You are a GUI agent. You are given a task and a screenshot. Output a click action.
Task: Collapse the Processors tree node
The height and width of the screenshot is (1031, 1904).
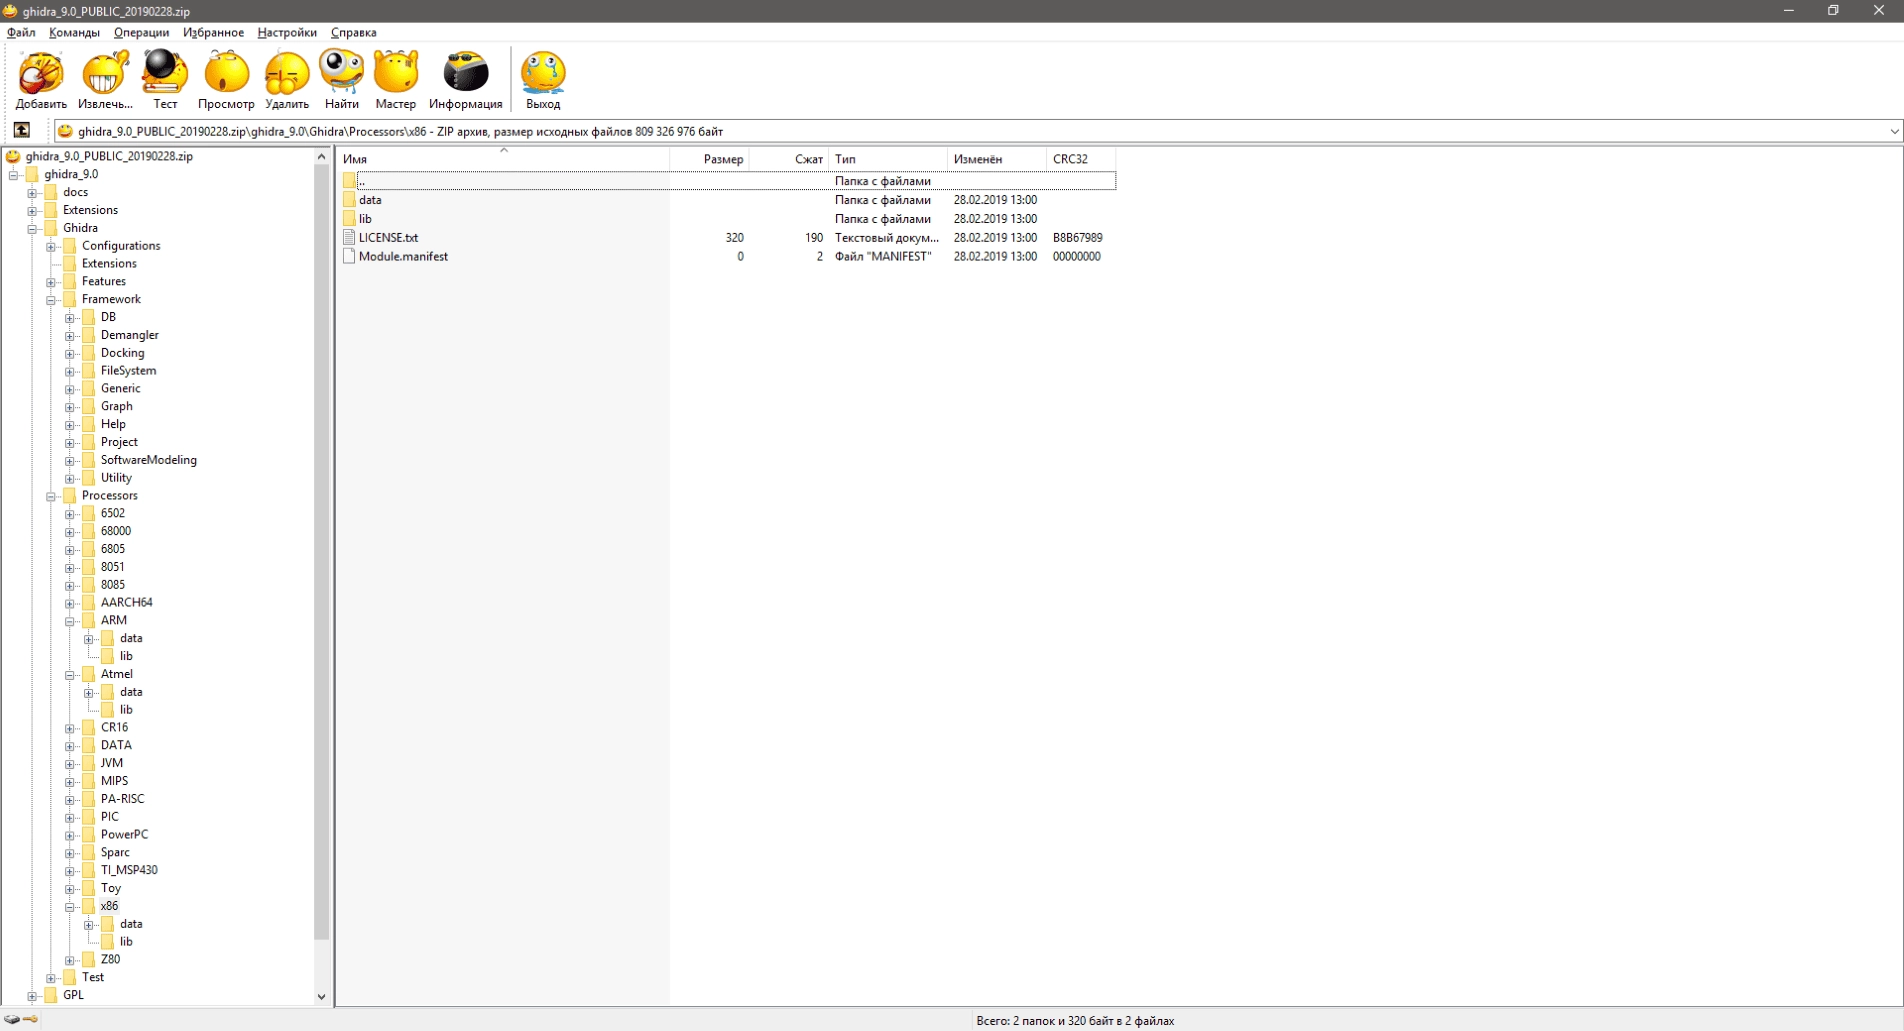pyautogui.click(x=51, y=496)
